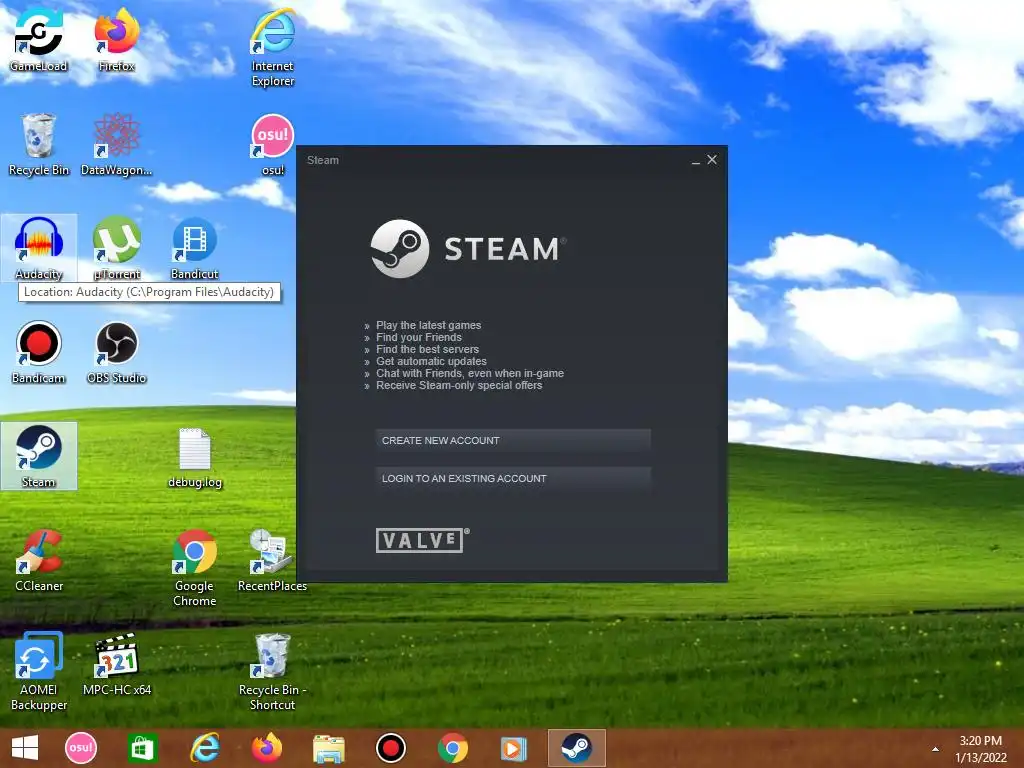Image resolution: width=1024 pixels, height=768 pixels.
Task: Select the Audacity desktop icon
Action: click(39, 248)
